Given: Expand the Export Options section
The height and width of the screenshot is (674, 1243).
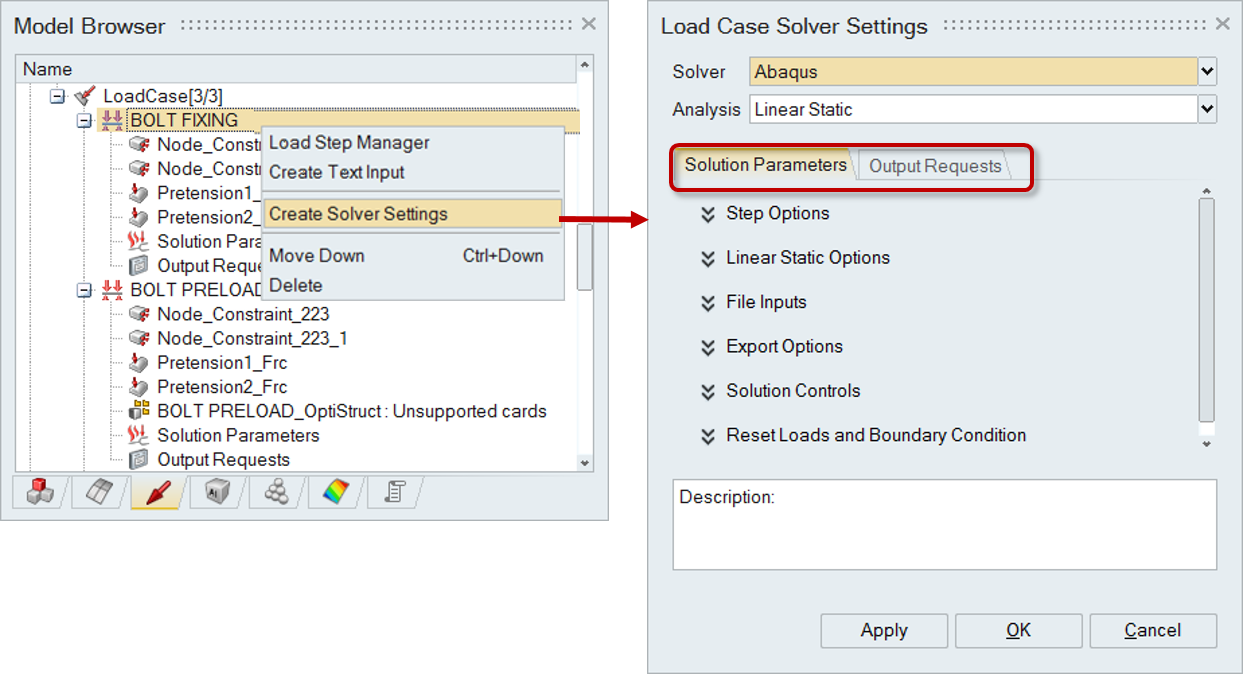Looking at the screenshot, I should point(709,347).
